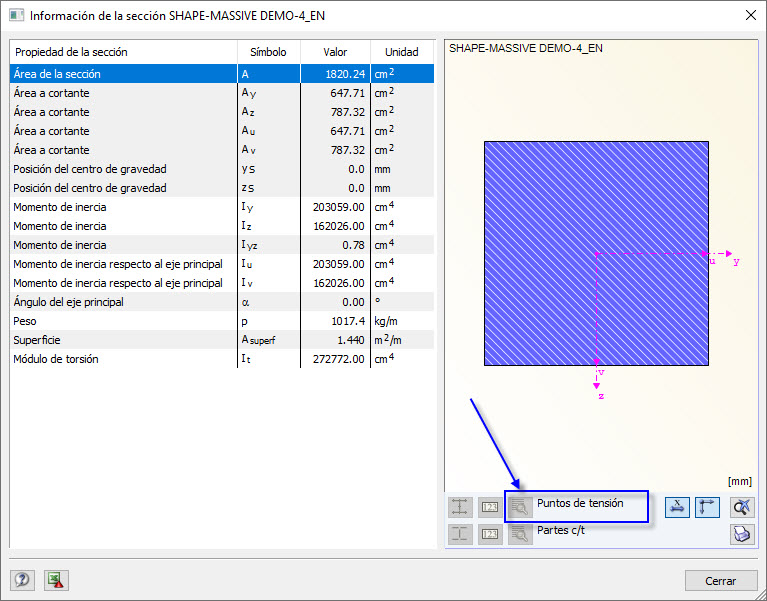Click the Cerrar button
This screenshot has height=601, width=767.
click(x=721, y=580)
